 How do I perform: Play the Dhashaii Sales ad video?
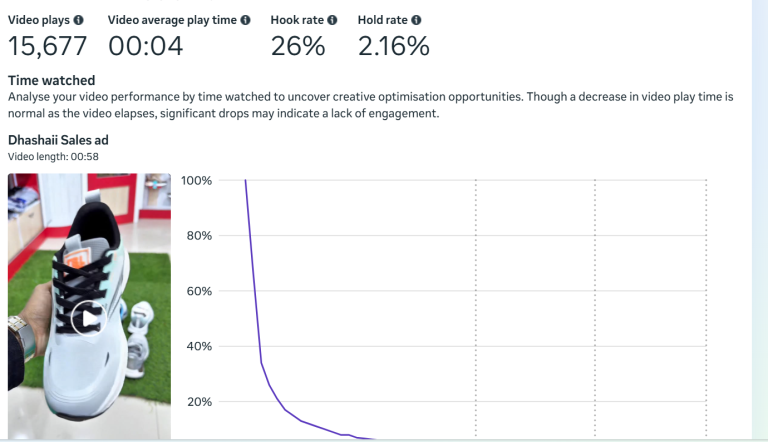(90, 318)
